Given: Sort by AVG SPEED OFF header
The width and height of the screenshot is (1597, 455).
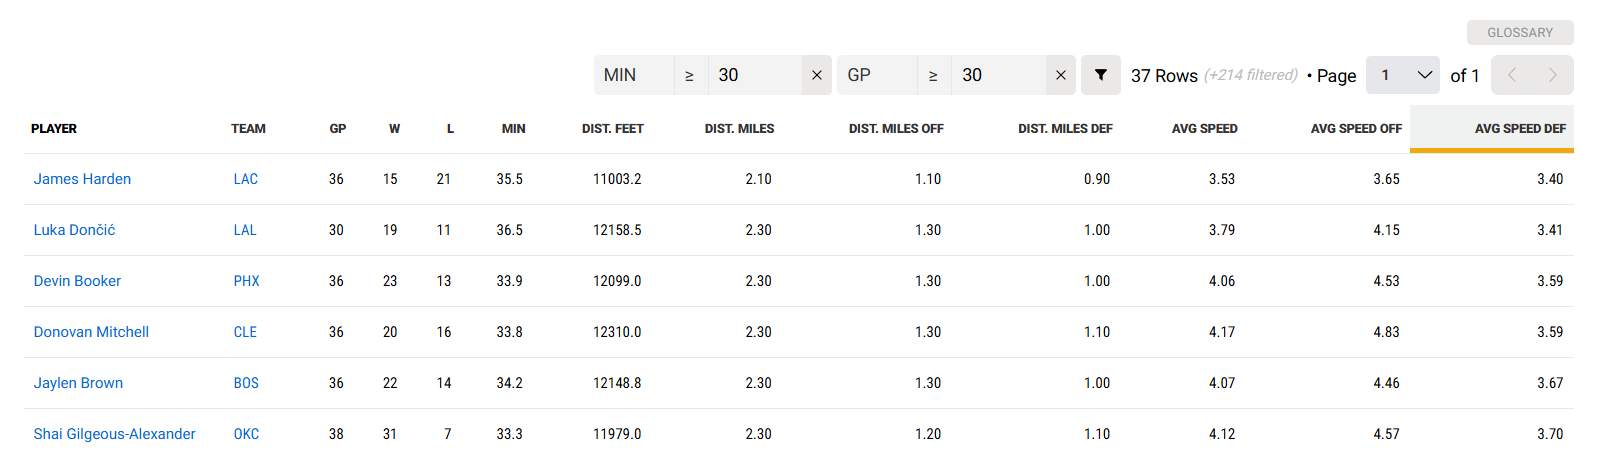Looking at the screenshot, I should pos(1355,129).
